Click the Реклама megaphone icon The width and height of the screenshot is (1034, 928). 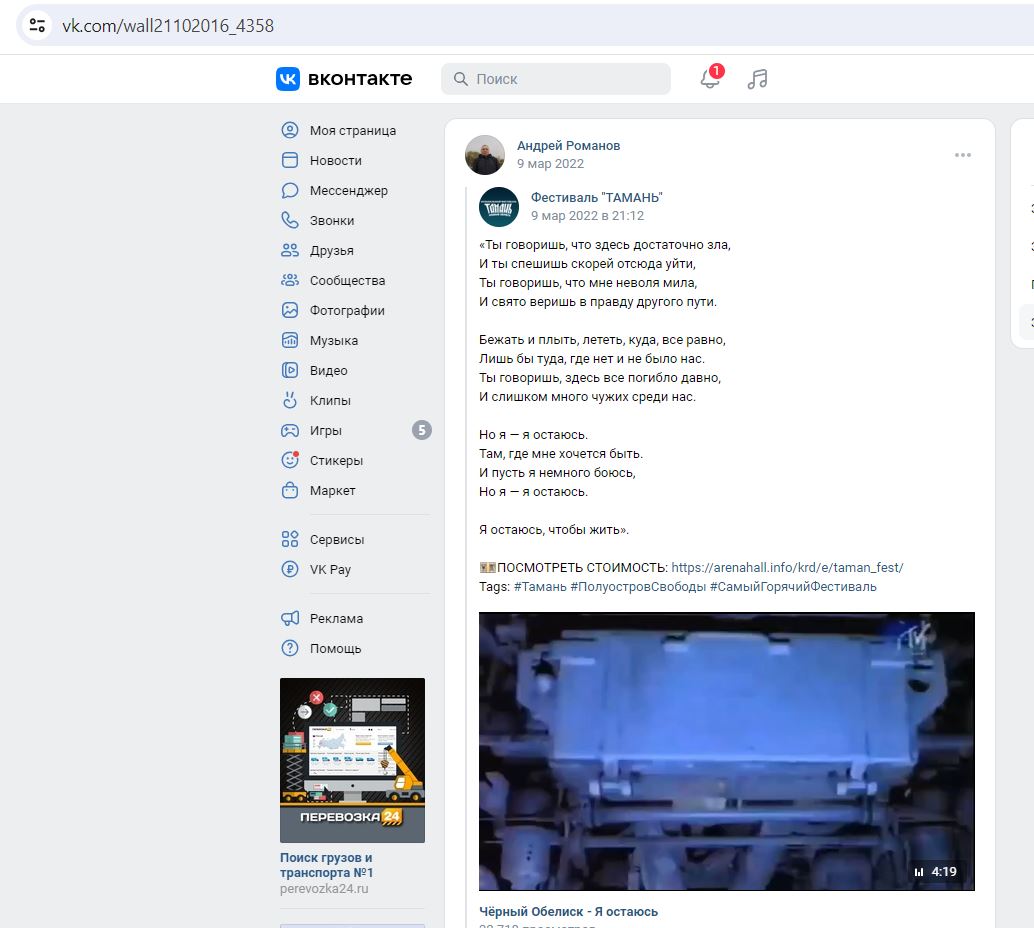click(289, 618)
